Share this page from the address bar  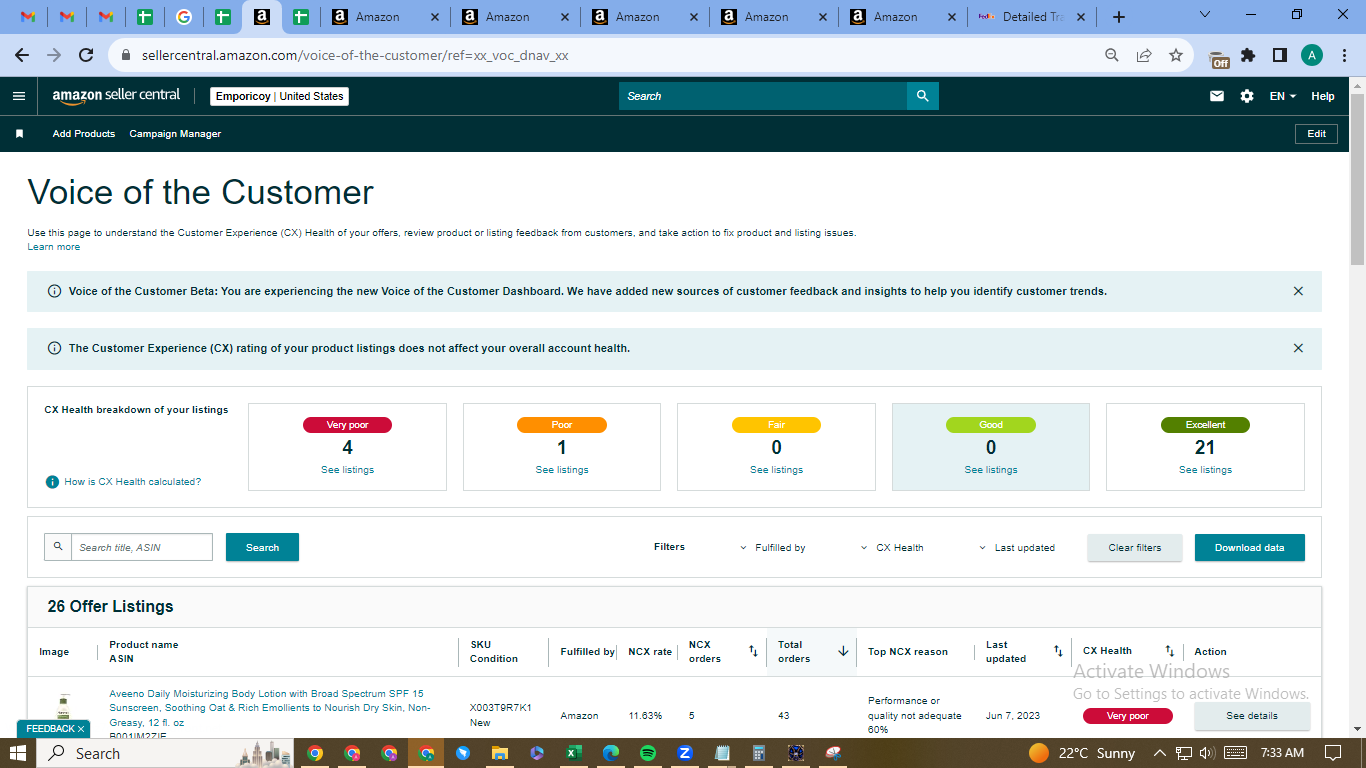pos(1144,56)
